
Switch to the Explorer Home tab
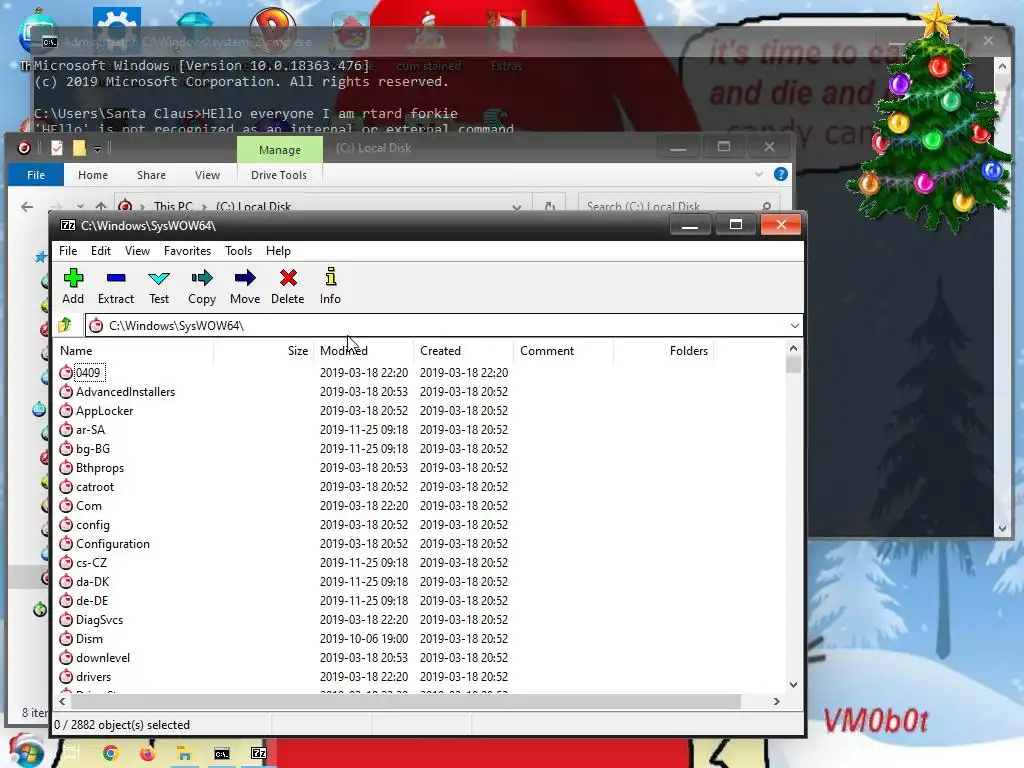point(93,175)
